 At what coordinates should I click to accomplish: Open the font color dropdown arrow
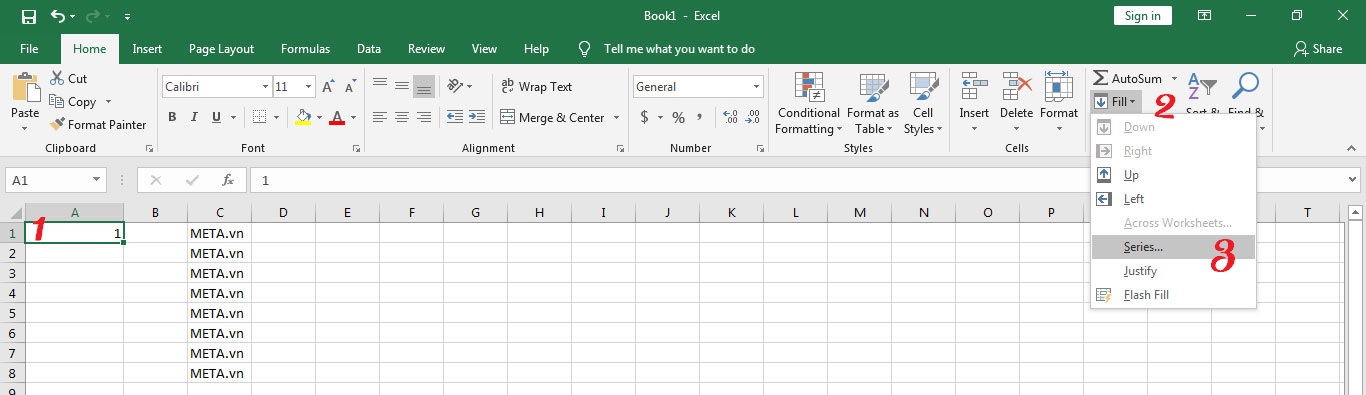coord(354,118)
